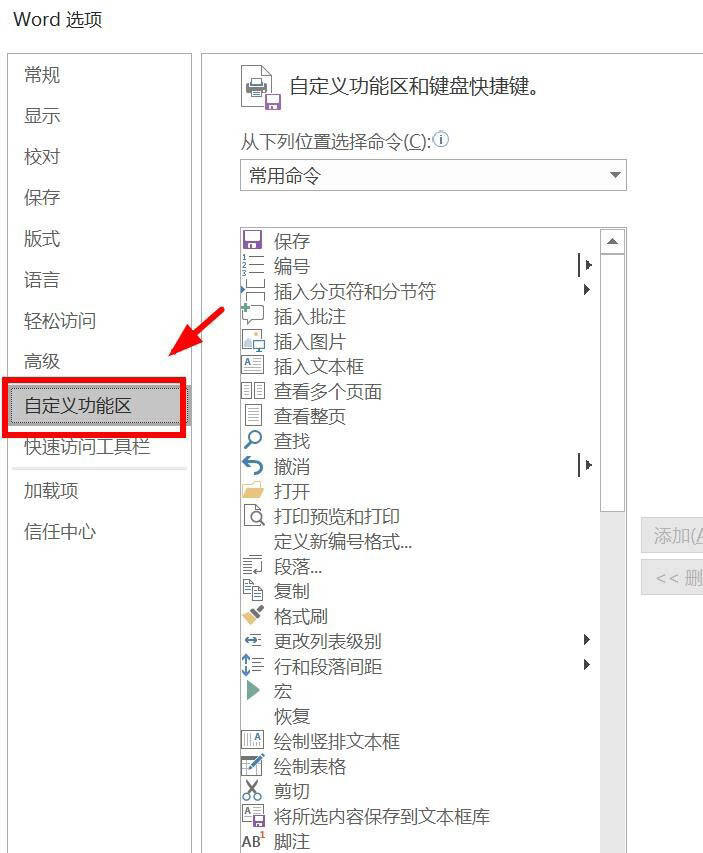This screenshot has width=703, height=853.
Task: Expand the 插入分页符和分节符 submenu arrow
Action: (587, 289)
